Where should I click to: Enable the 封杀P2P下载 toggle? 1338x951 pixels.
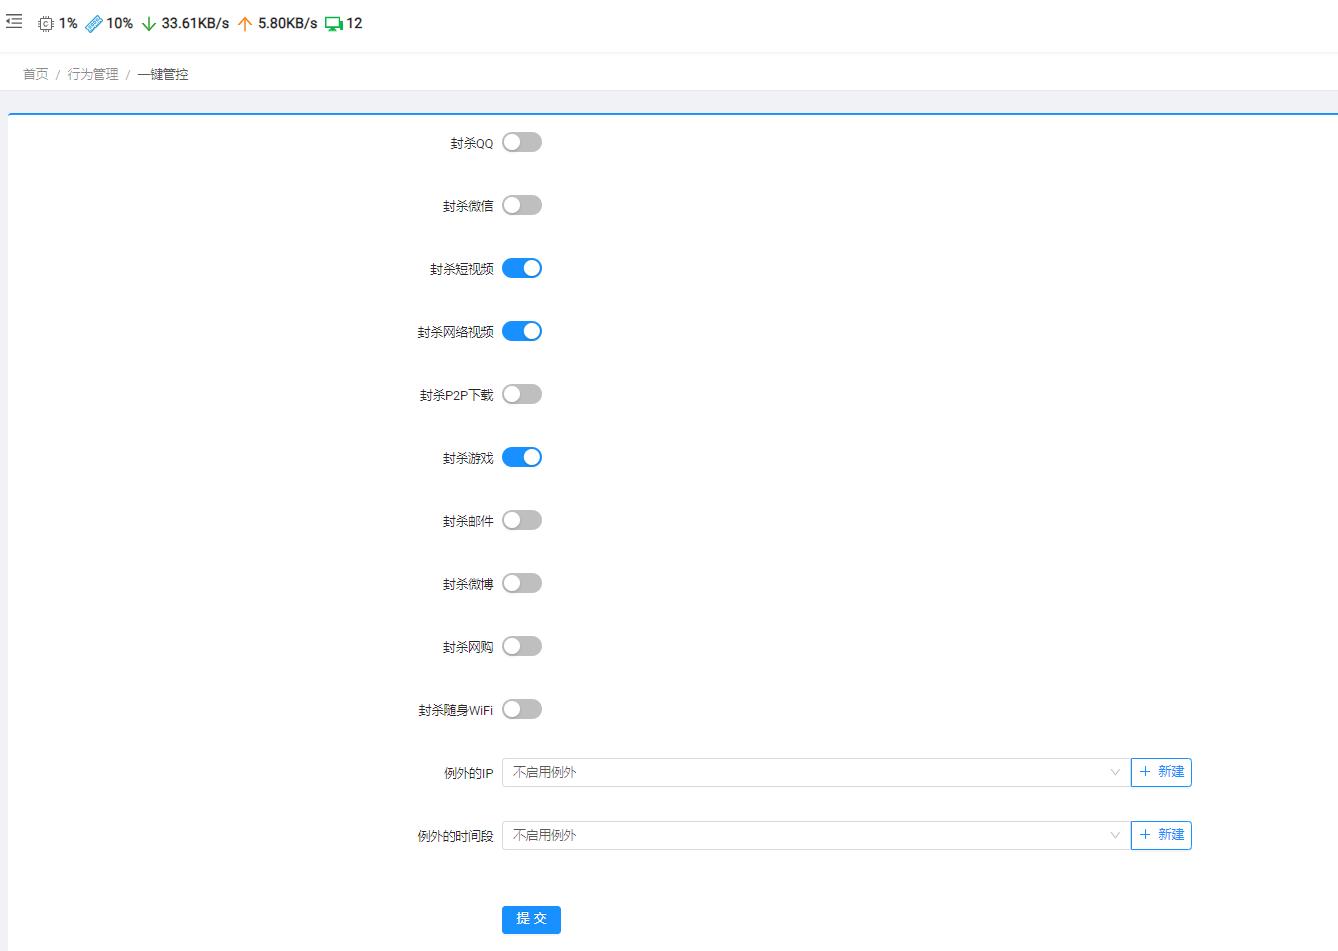pyautogui.click(x=521, y=394)
